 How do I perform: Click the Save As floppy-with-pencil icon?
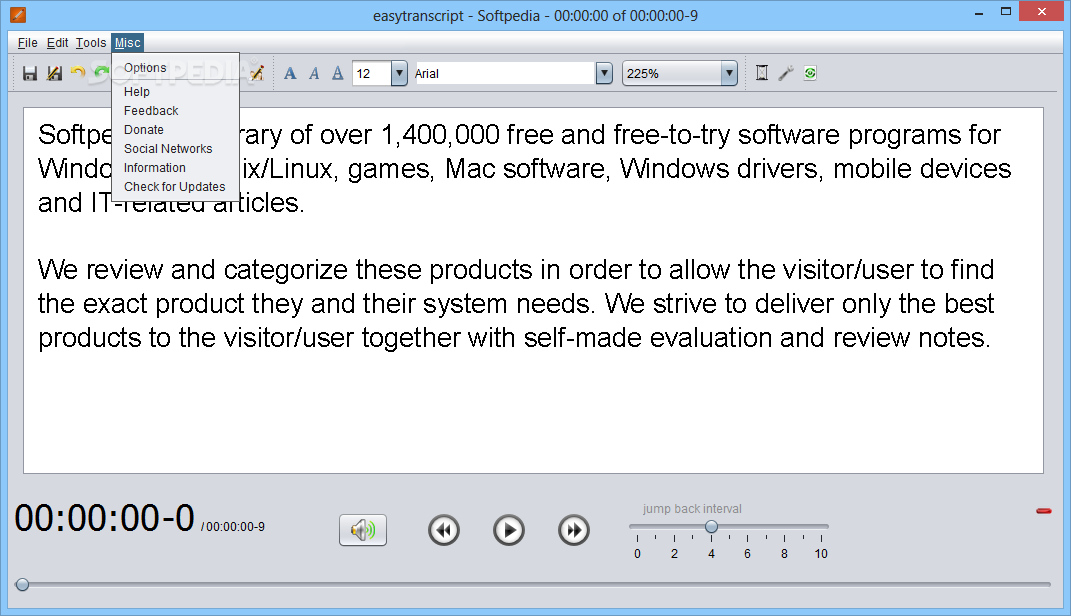point(54,73)
